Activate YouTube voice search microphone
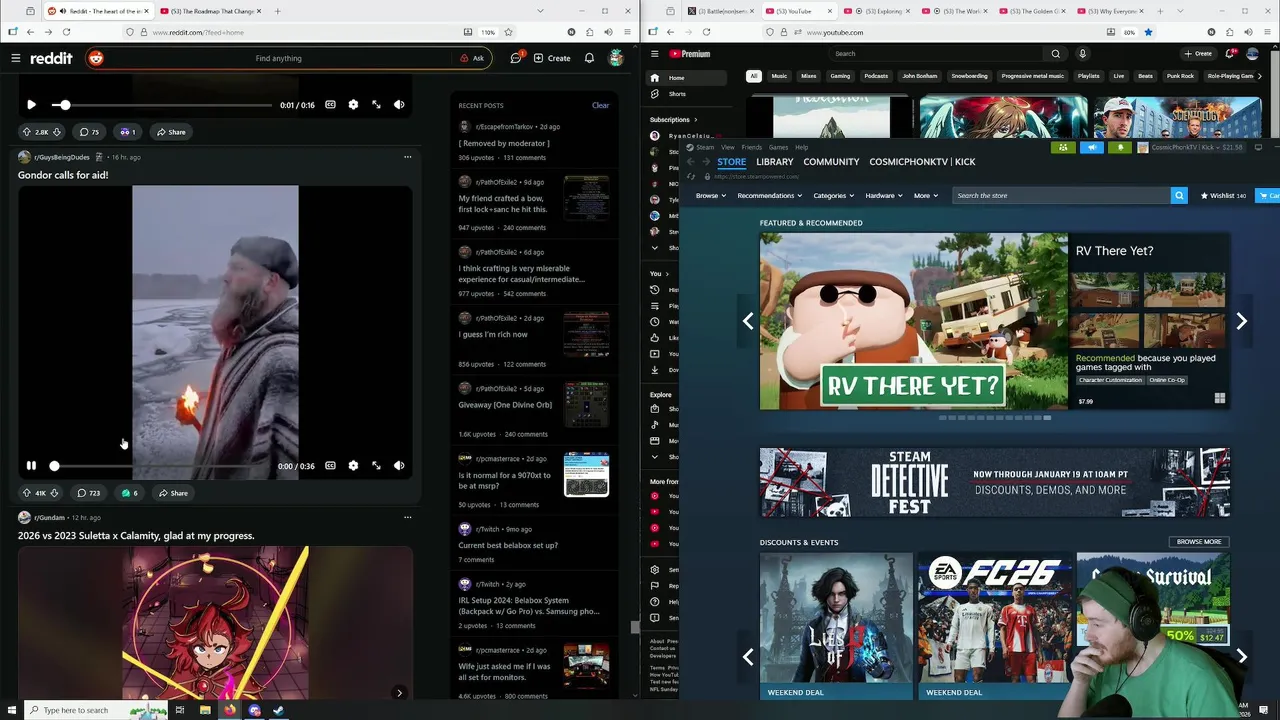This screenshot has width=1280, height=720. [1082, 54]
